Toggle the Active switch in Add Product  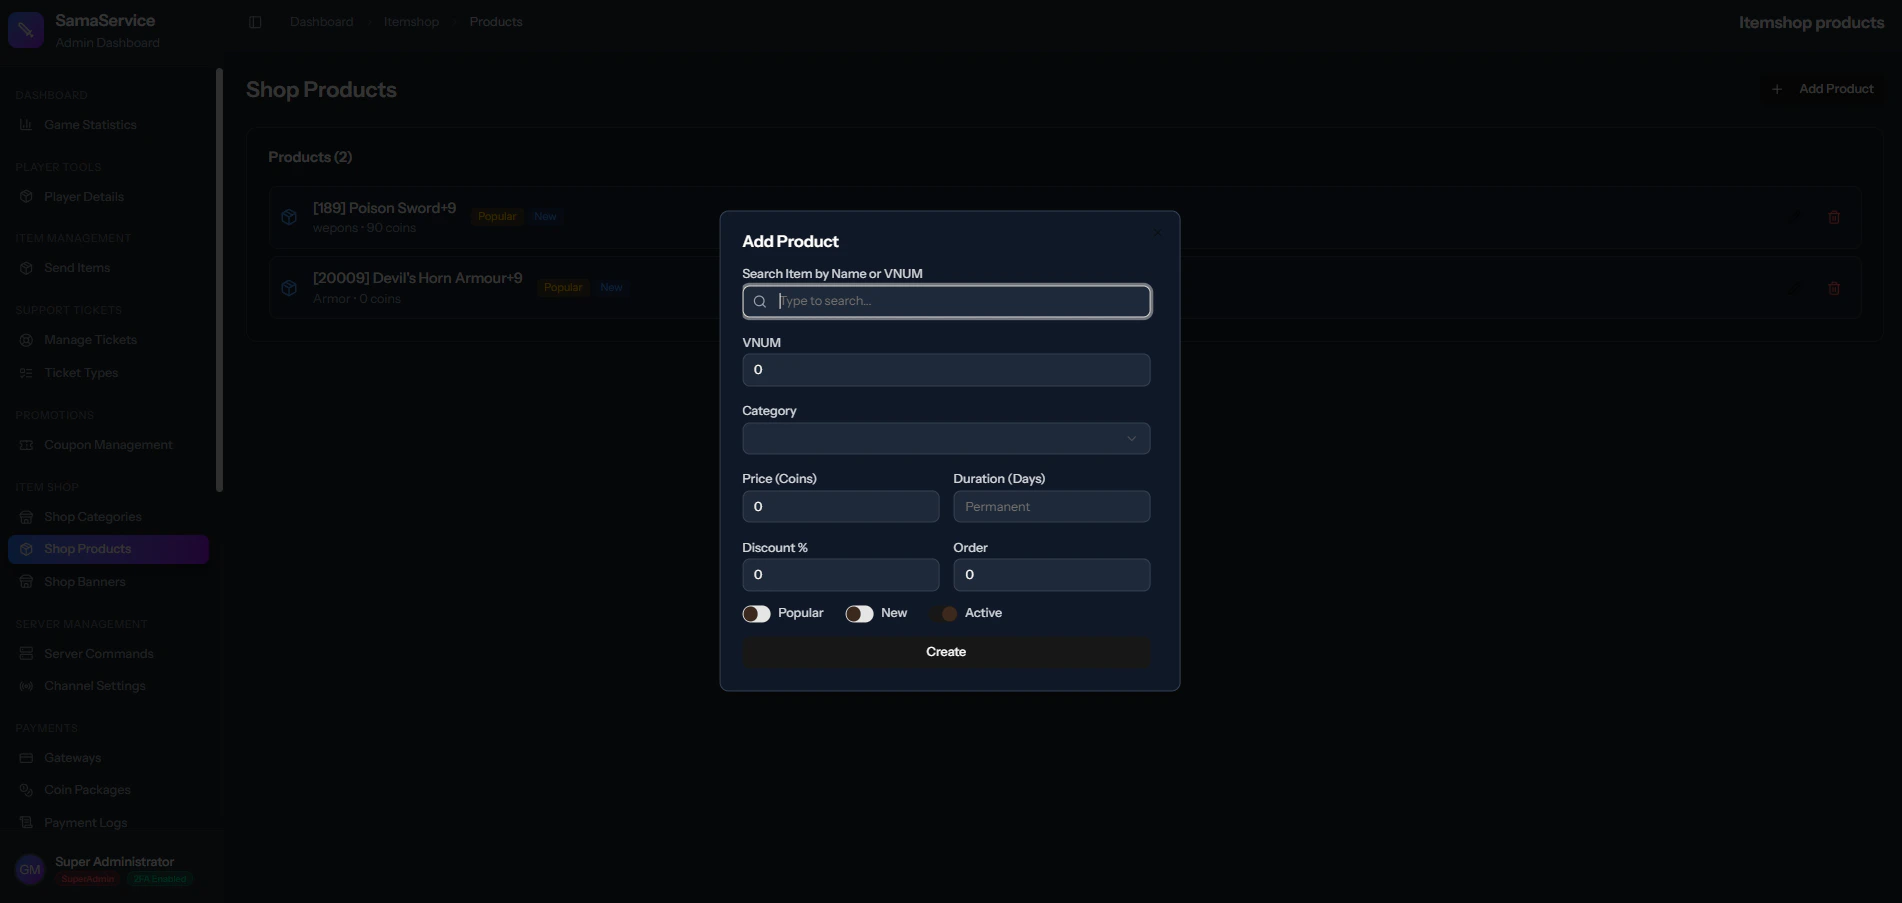[942, 614]
